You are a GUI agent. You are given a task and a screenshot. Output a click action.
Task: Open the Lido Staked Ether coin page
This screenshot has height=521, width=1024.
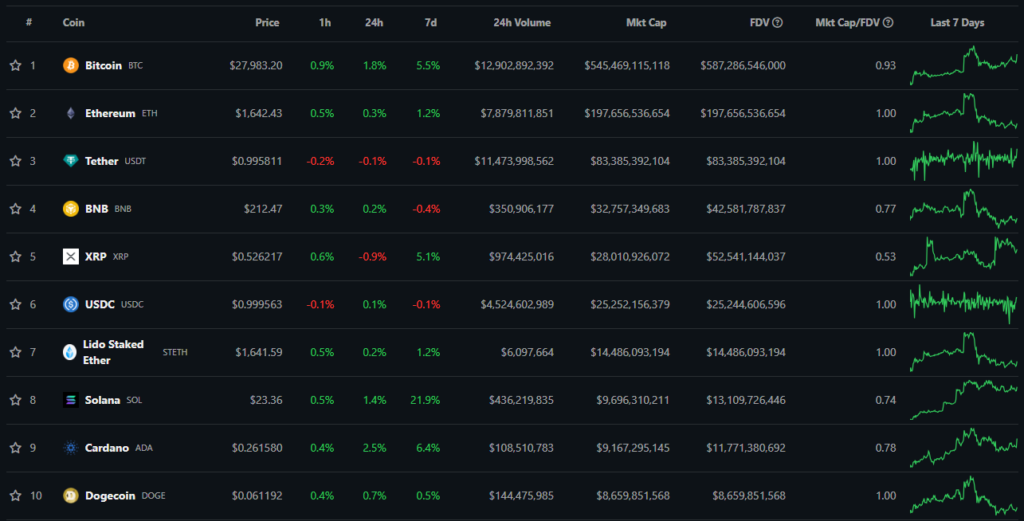click(x=113, y=352)
